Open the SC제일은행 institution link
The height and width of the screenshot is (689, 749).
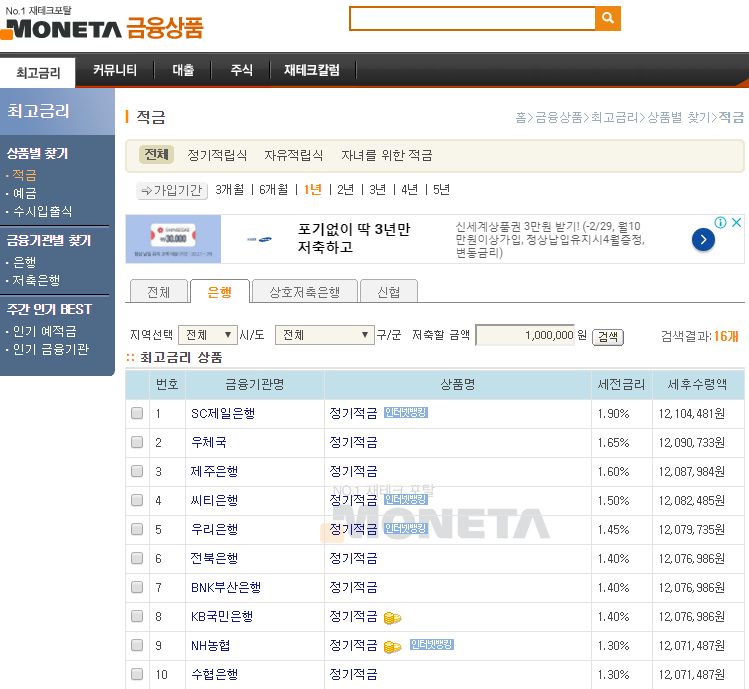(223, 413)
